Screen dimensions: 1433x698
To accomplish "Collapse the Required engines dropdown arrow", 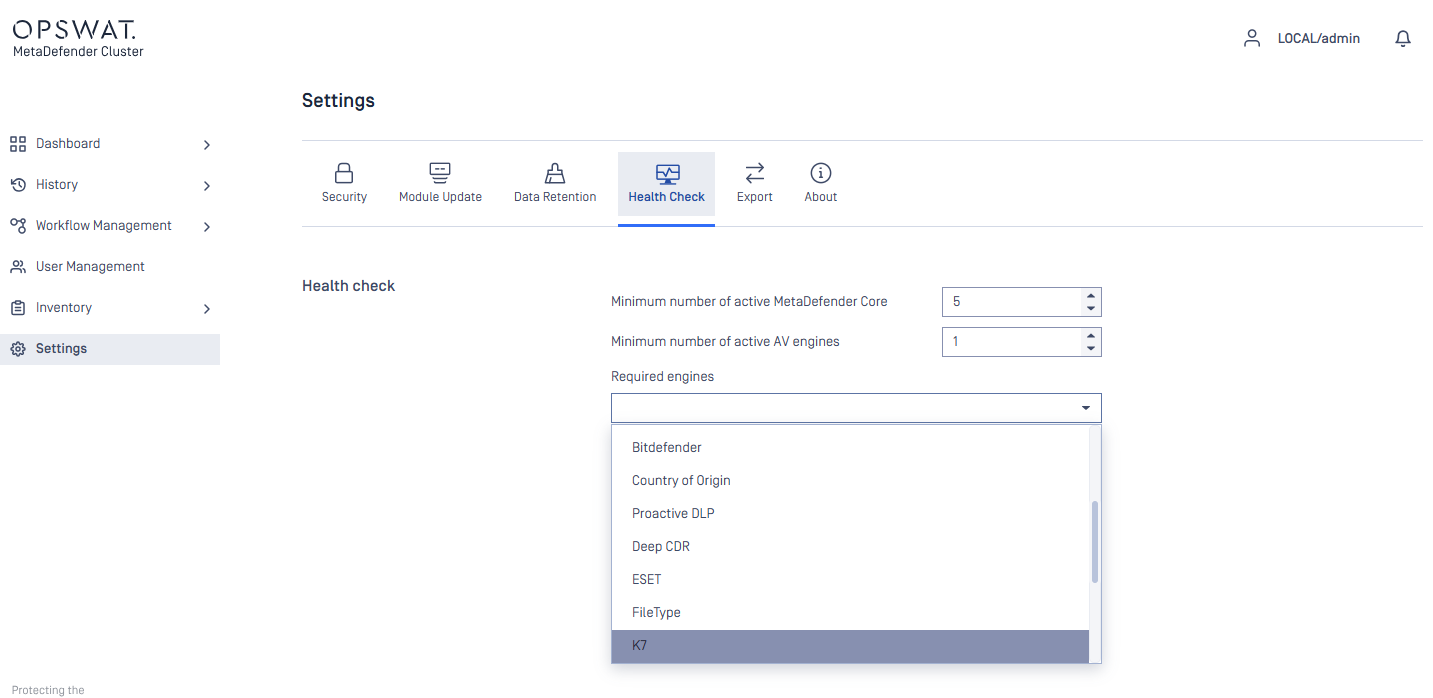I will (x=1086, y=408).
